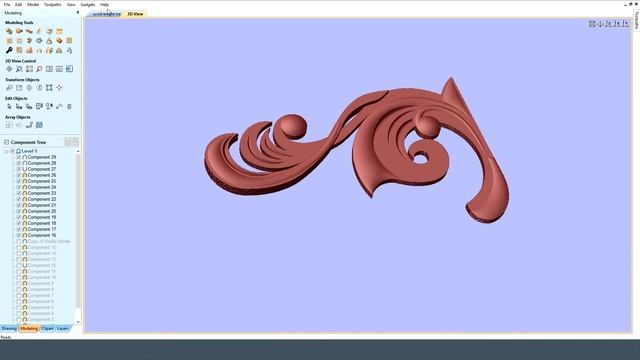Tile 2D and 3D views side by side
The height and width of the screenshot is (360, 640).
(49, 69)
